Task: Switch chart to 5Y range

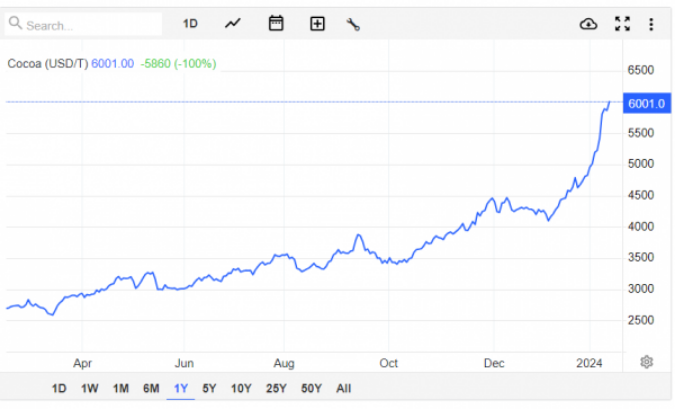Action: (209, 388)
